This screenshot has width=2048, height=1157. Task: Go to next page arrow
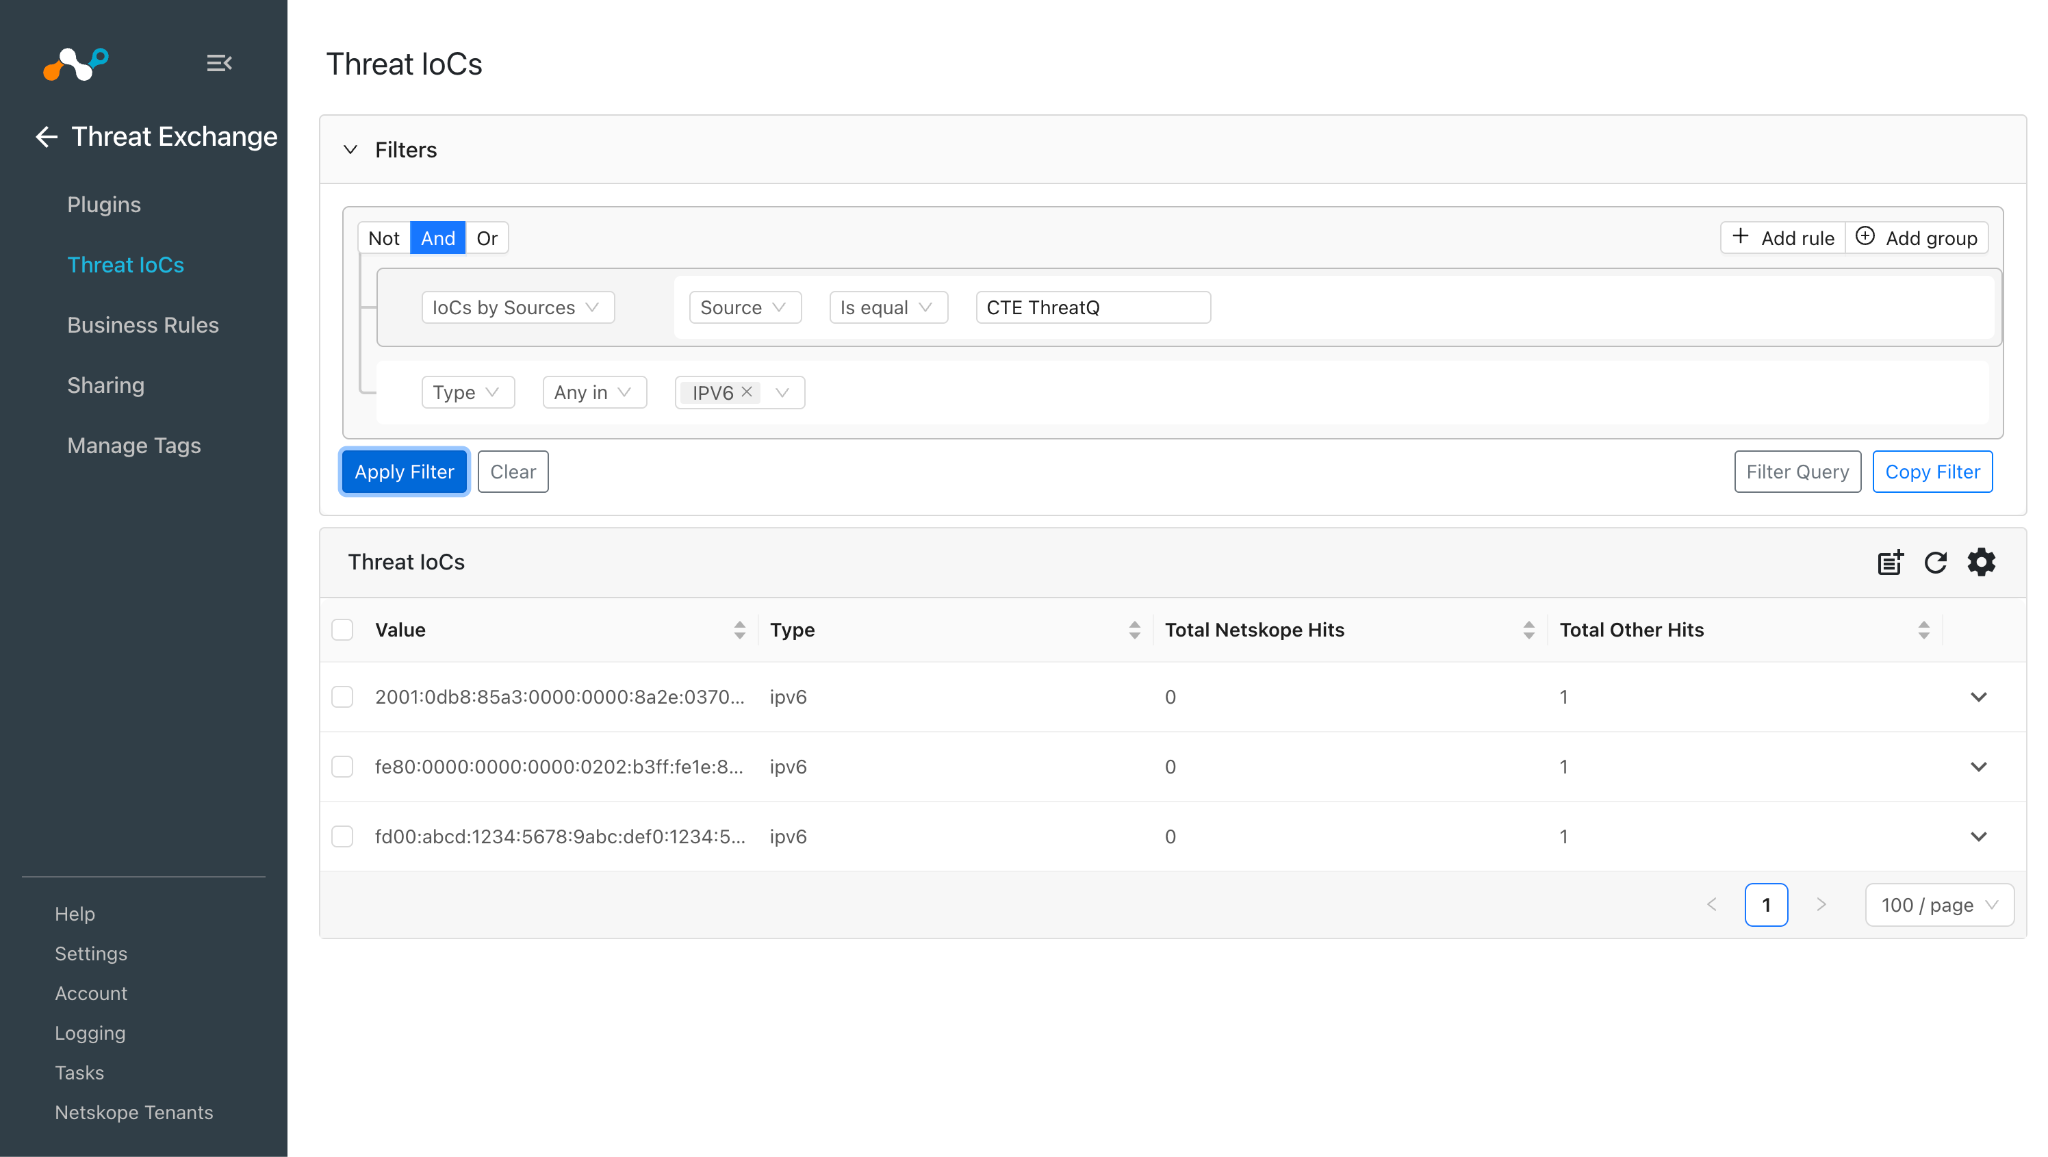(x=1821, y=905)
